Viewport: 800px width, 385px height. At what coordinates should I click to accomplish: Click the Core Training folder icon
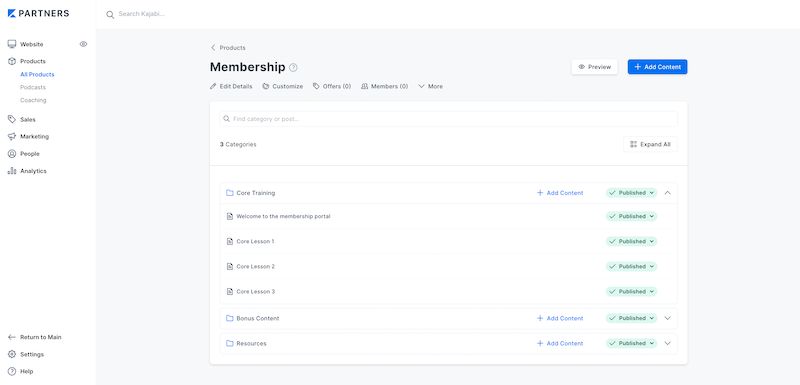230,193
